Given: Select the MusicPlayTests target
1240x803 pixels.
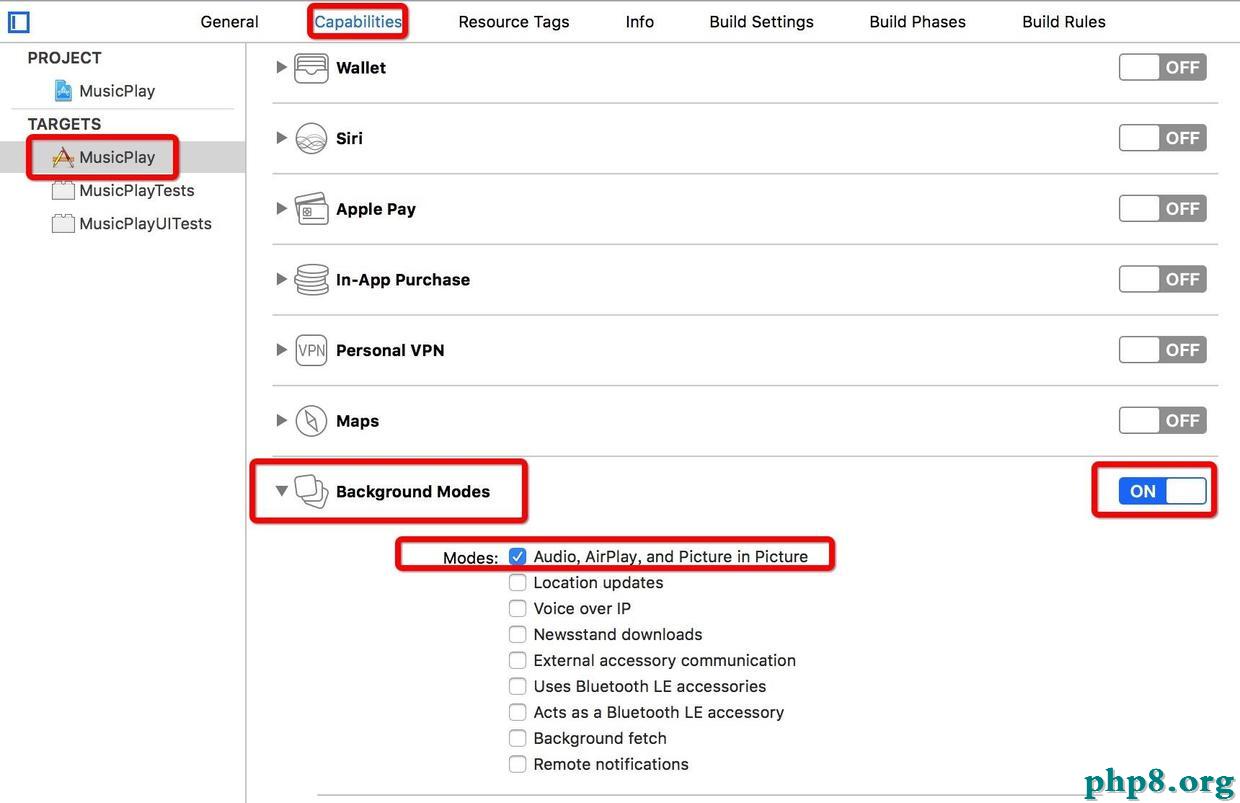Looking at the screenshot, I should click(x=136, y=190).
